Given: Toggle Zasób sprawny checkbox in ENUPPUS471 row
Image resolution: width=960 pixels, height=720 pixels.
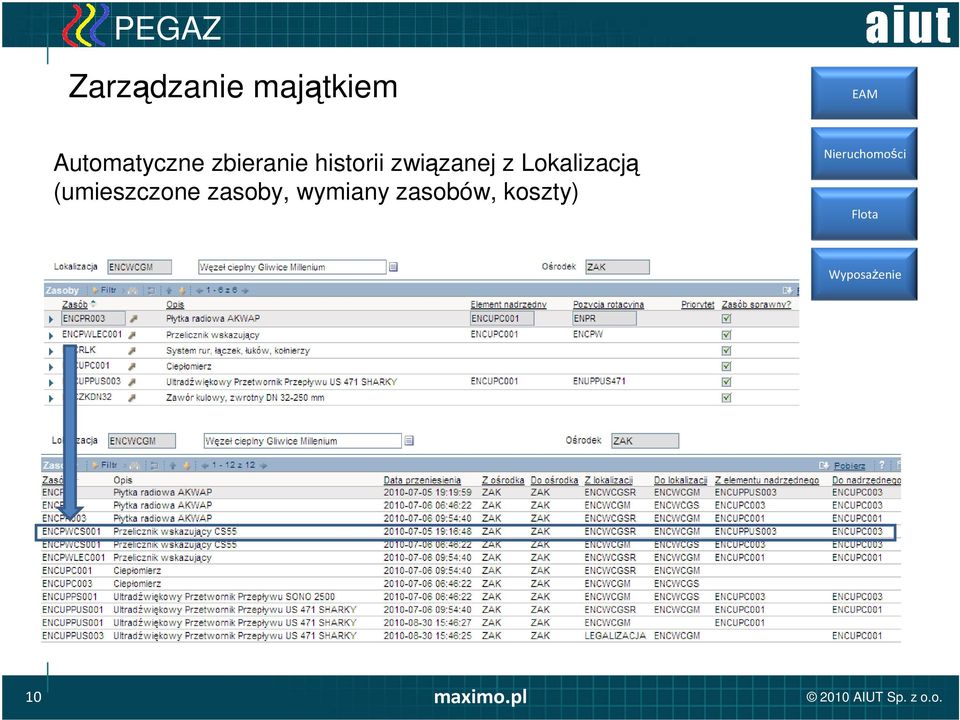Looking at the screenshot, I should (x=726, y=382).
